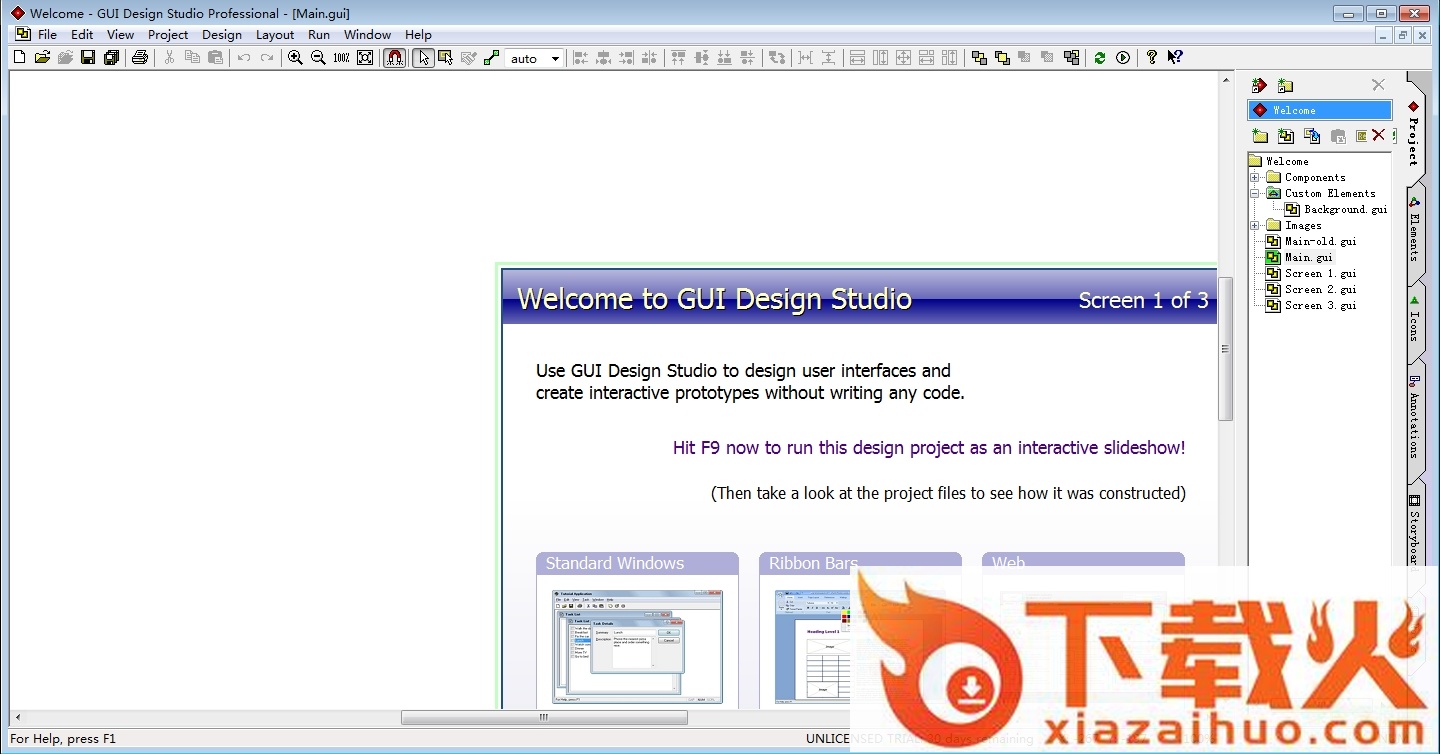1440x754 pixels.
Task: Open help with question mark icon
Action: (1152, 58)
